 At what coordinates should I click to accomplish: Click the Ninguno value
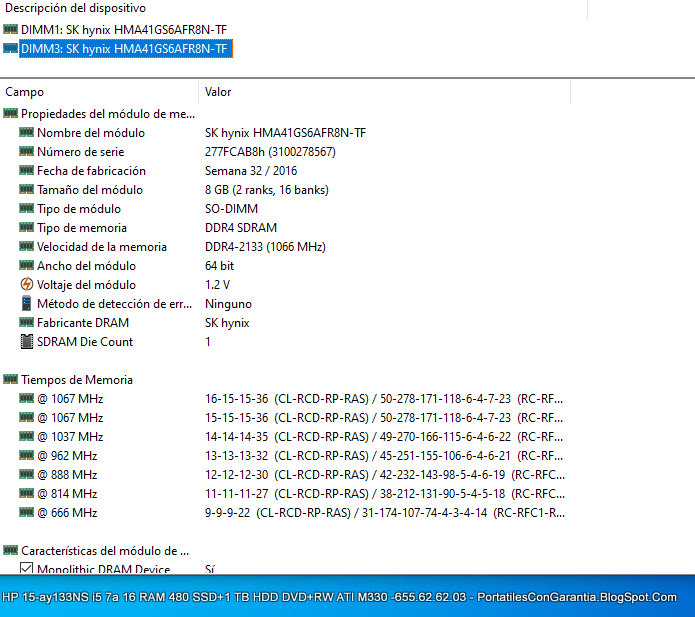coord(228,304)
